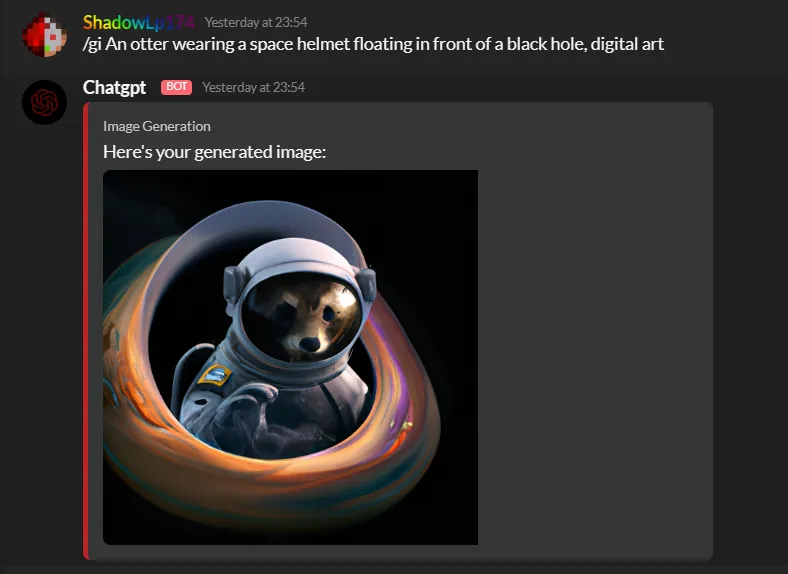Viewport: 788px width, 574px height.
Task: Open the generated otter astronaut image
Action: tap(290, 357)
